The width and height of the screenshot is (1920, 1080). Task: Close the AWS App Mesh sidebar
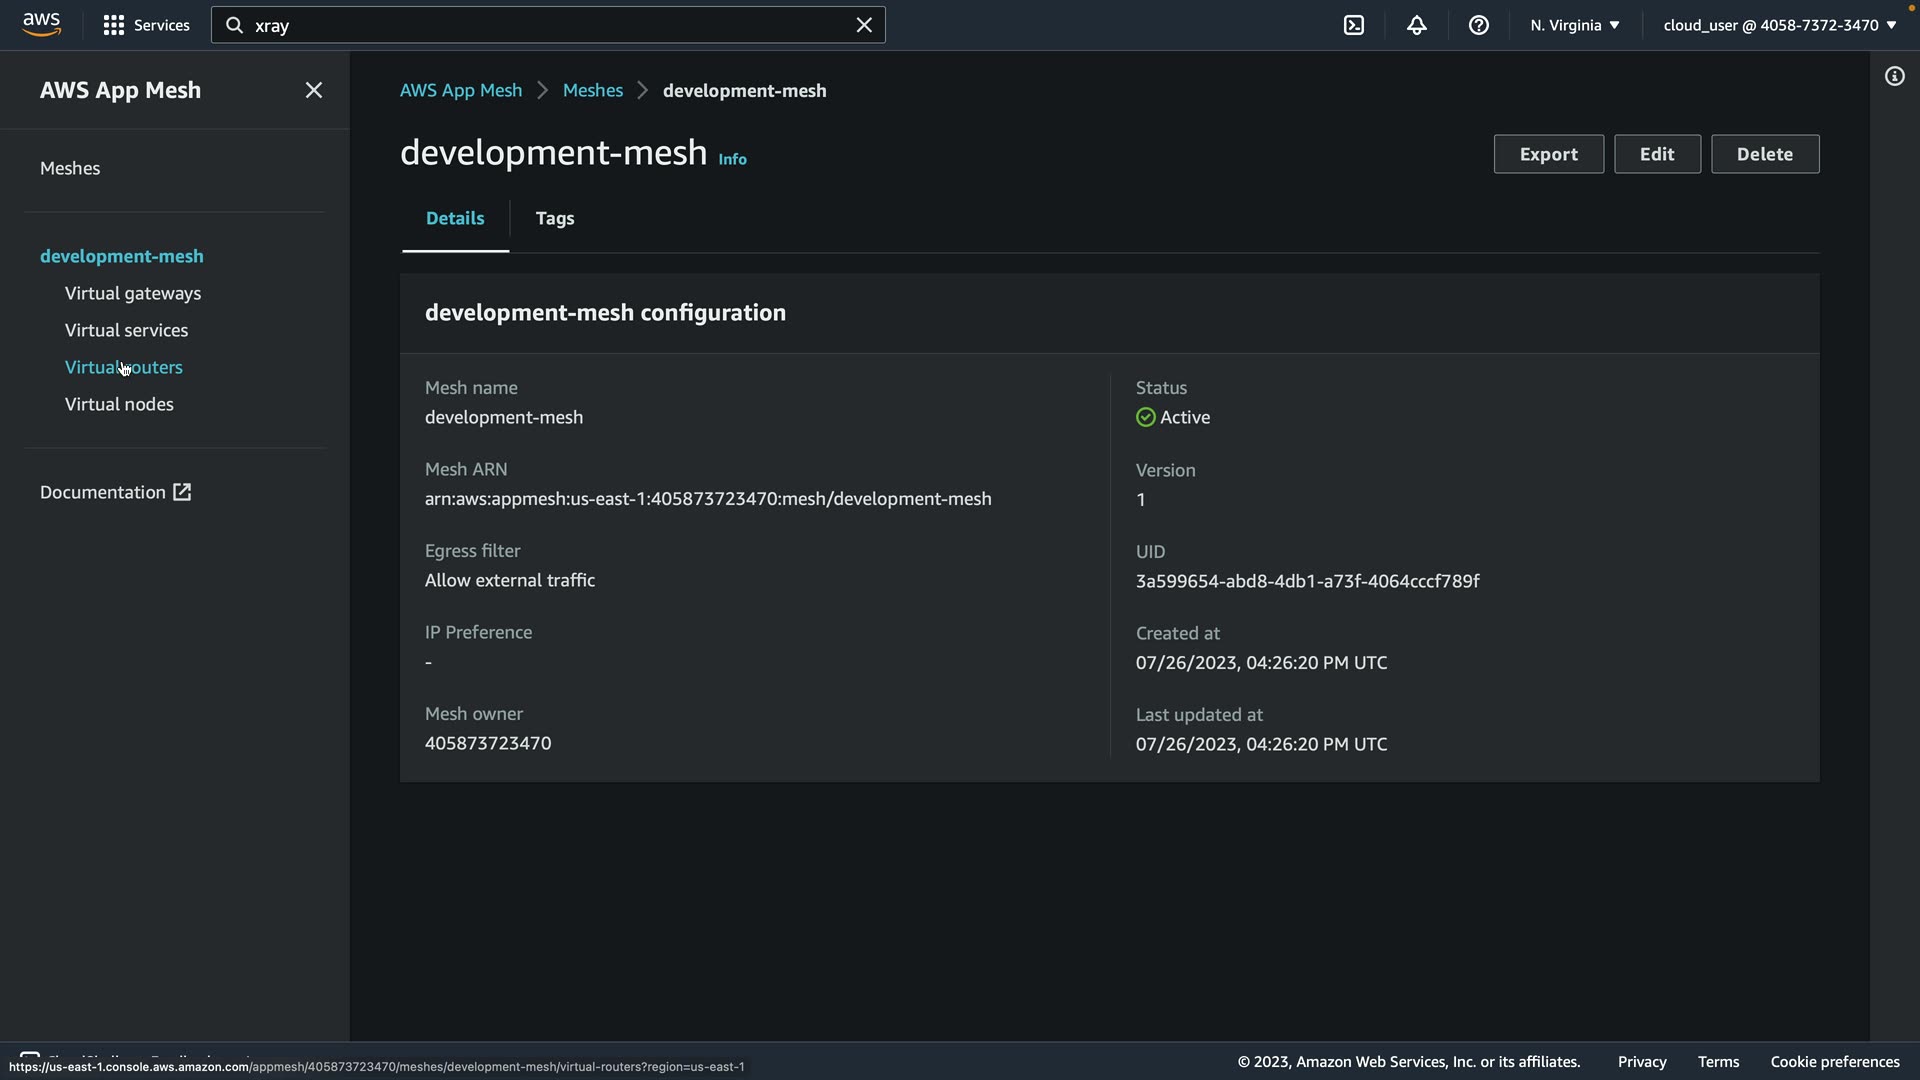pyautogui.click(x=313, y=90)
